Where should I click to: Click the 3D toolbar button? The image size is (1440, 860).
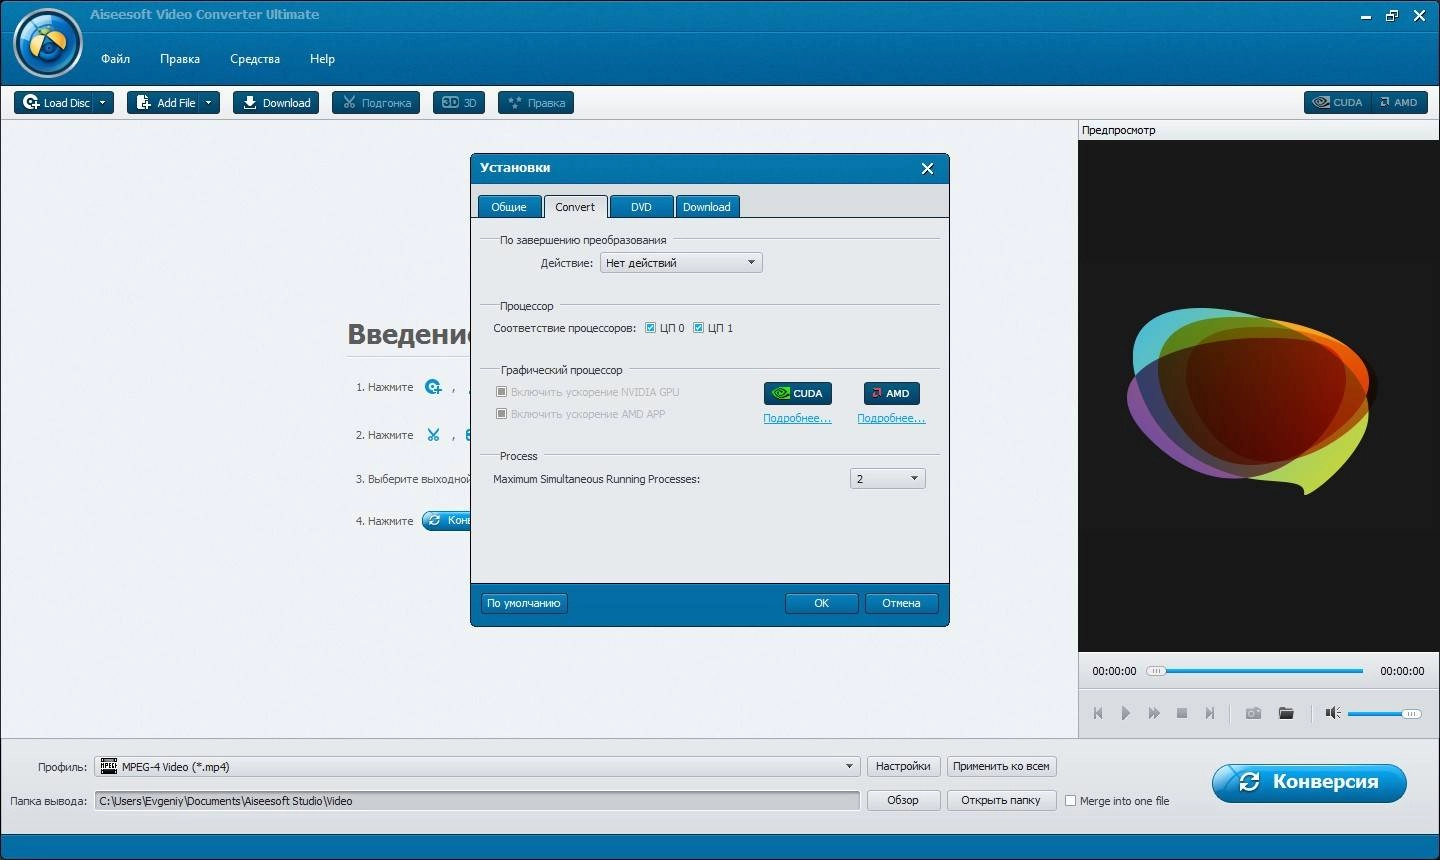(x=459, y=102)
